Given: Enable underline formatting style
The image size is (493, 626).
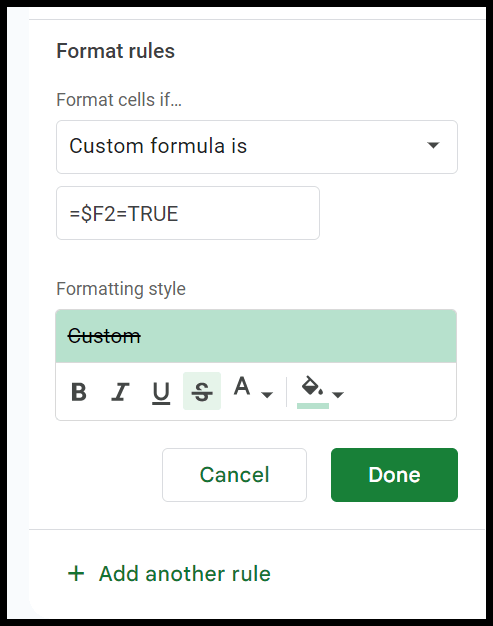Looking at the screenshot, I should click(x=161, y=392).
